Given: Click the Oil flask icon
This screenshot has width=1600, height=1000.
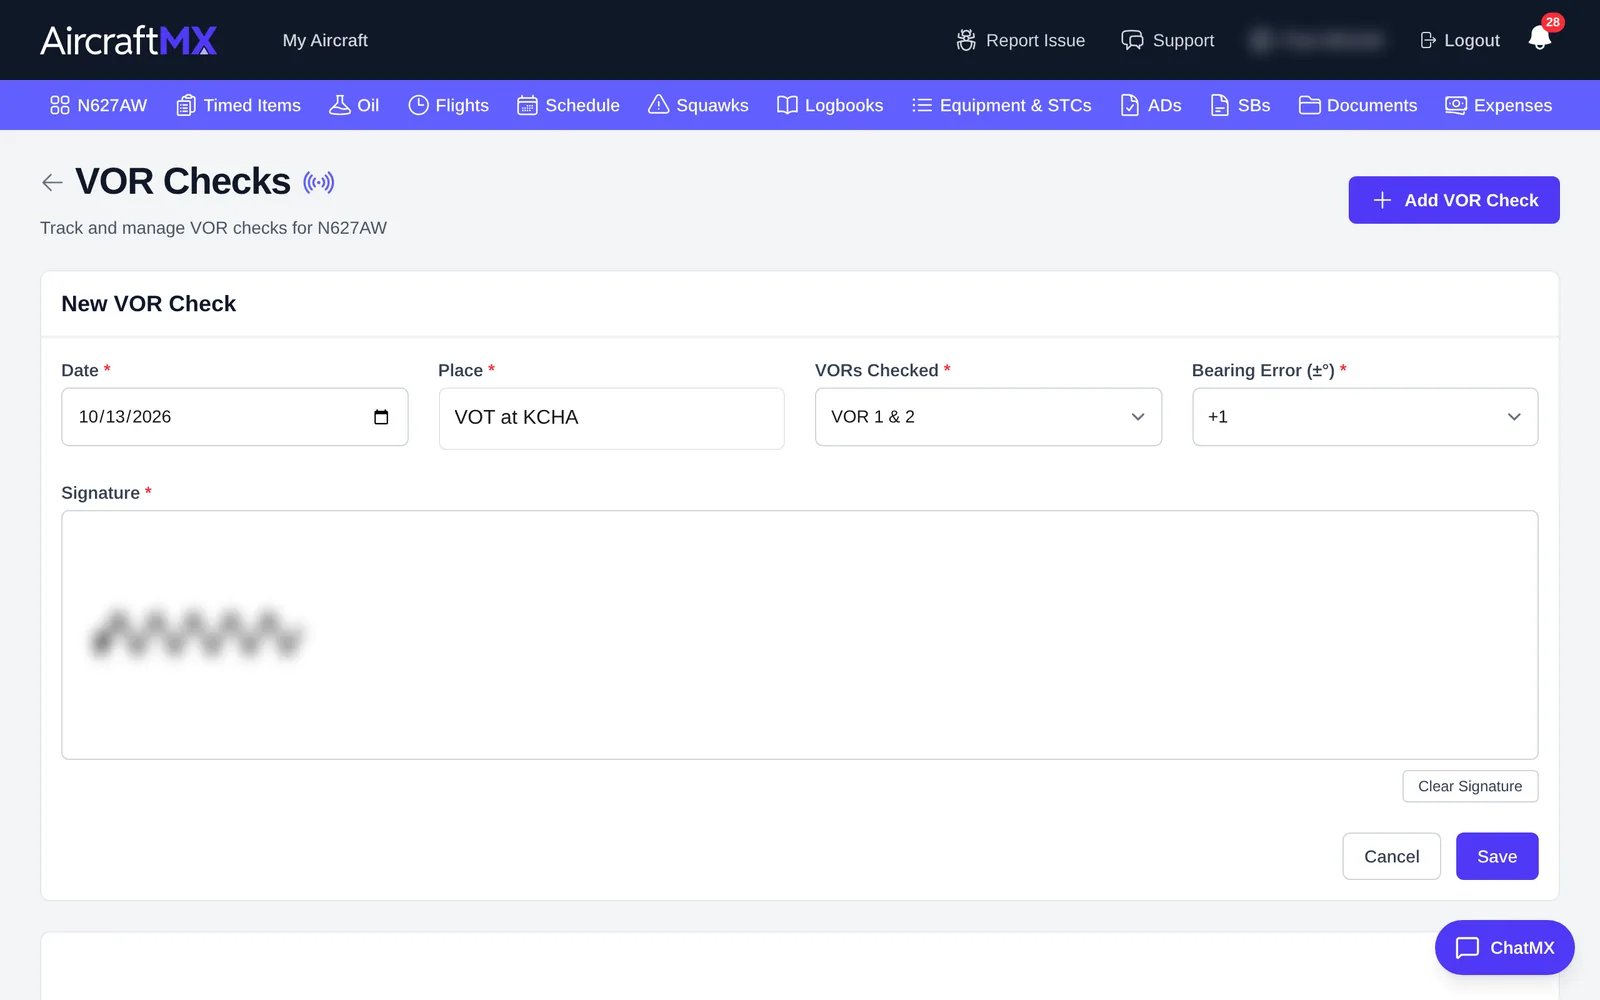Looking at the screenshot, I should click(x=340, y=105).
